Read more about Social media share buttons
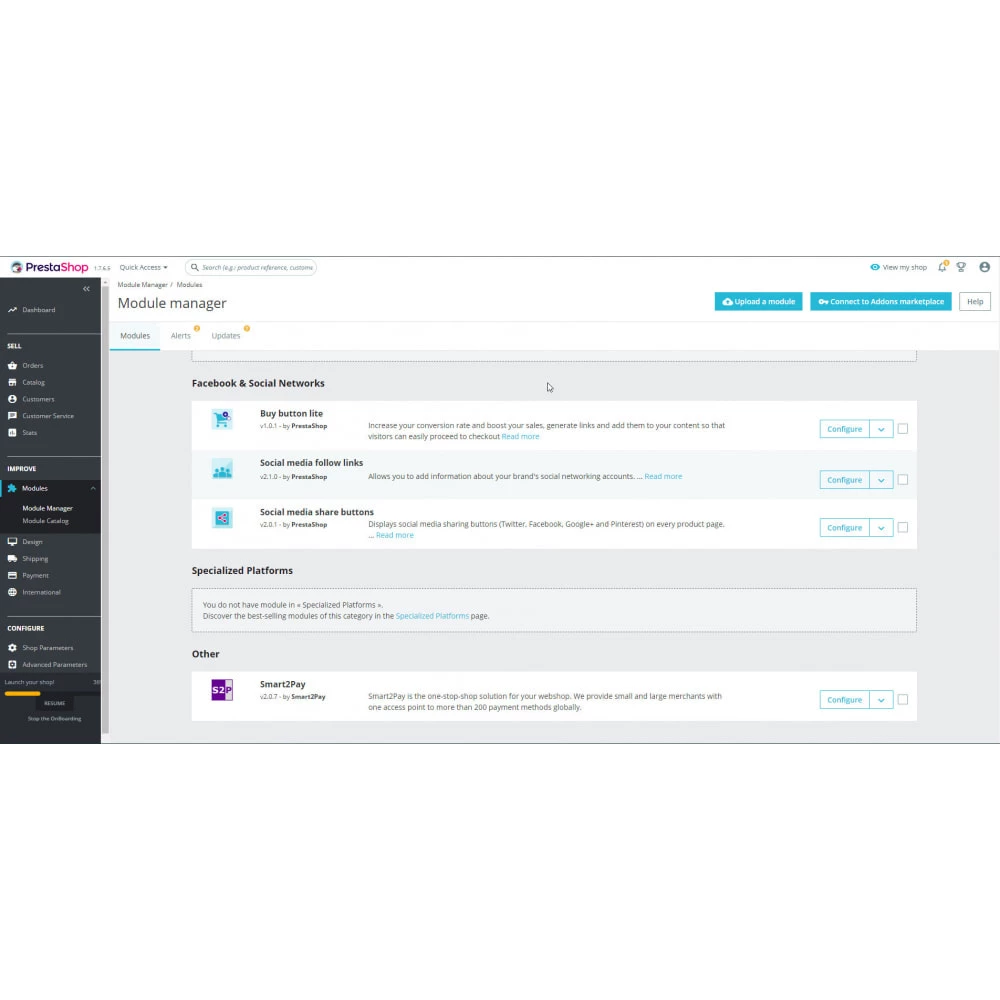 coord(395,535)
